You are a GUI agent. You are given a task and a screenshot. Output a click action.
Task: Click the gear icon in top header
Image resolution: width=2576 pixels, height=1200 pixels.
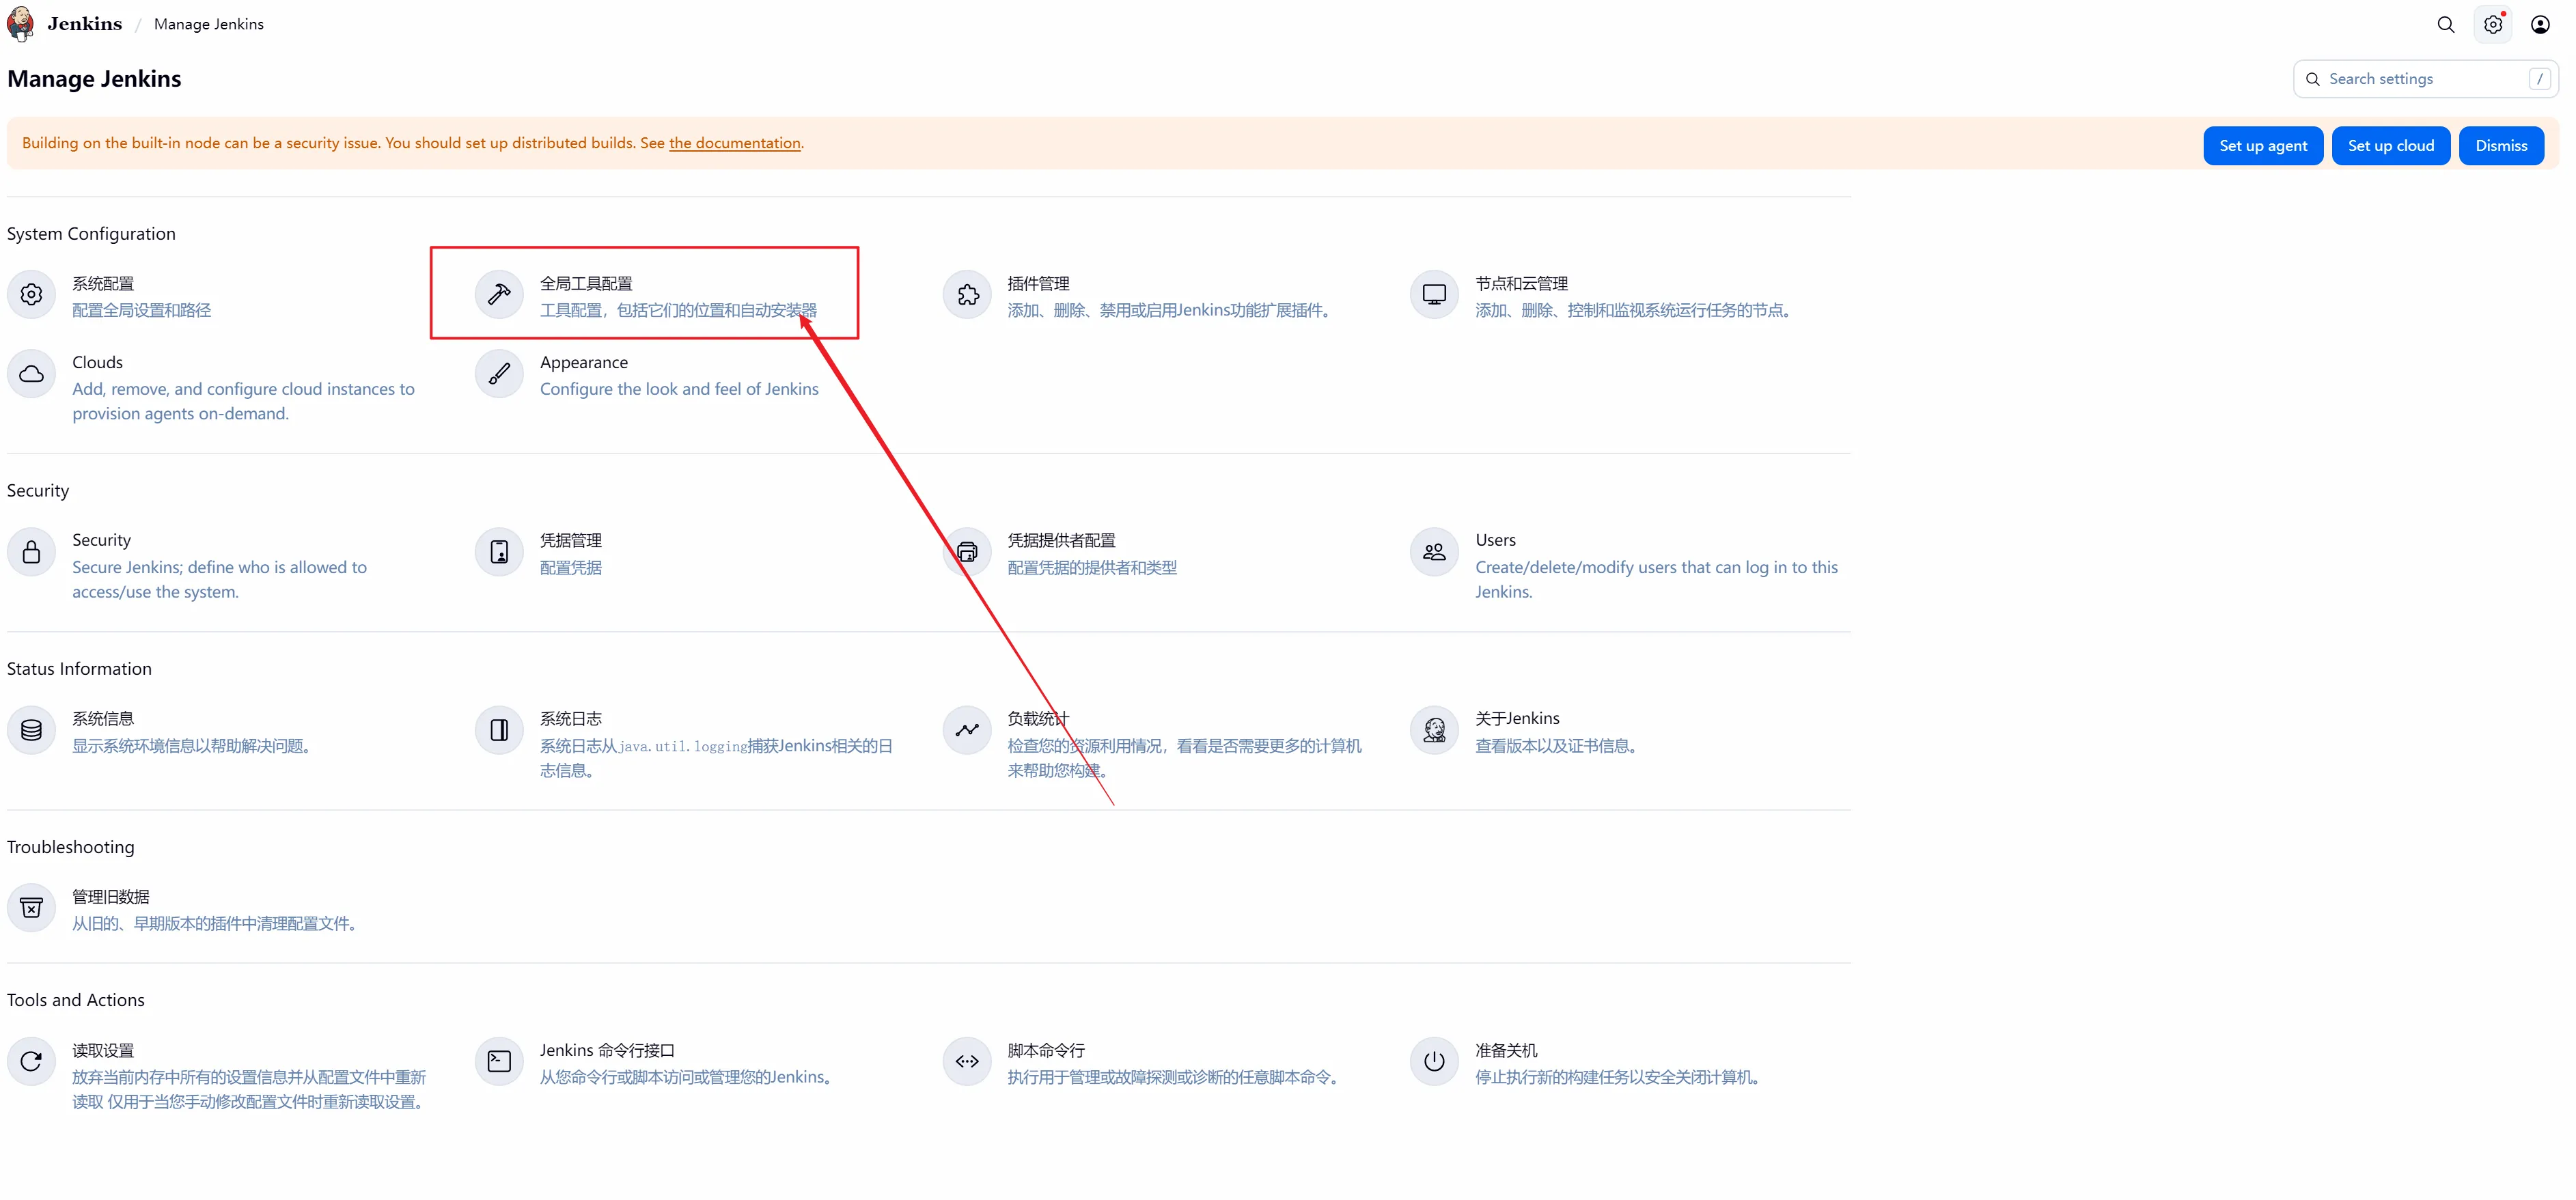pyautogui.click(x=2493, y=24)
